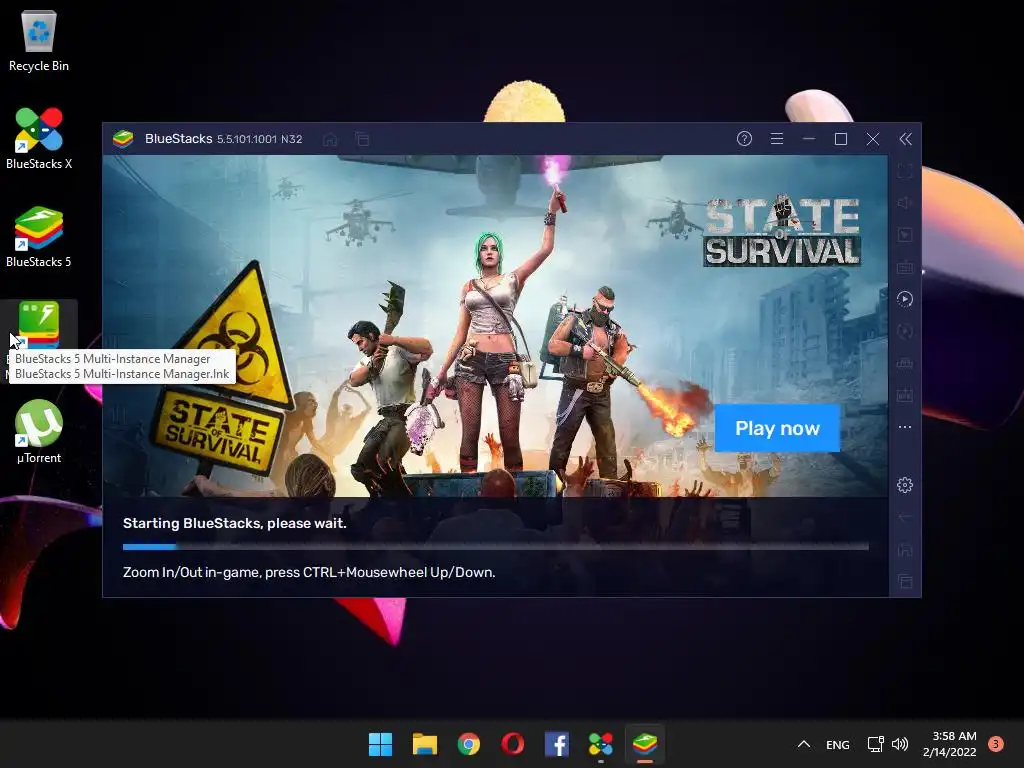This screenshot has height=768, width=1024.
Task: Launch Opera browser from the taskbar
Action: pos(513,744)
